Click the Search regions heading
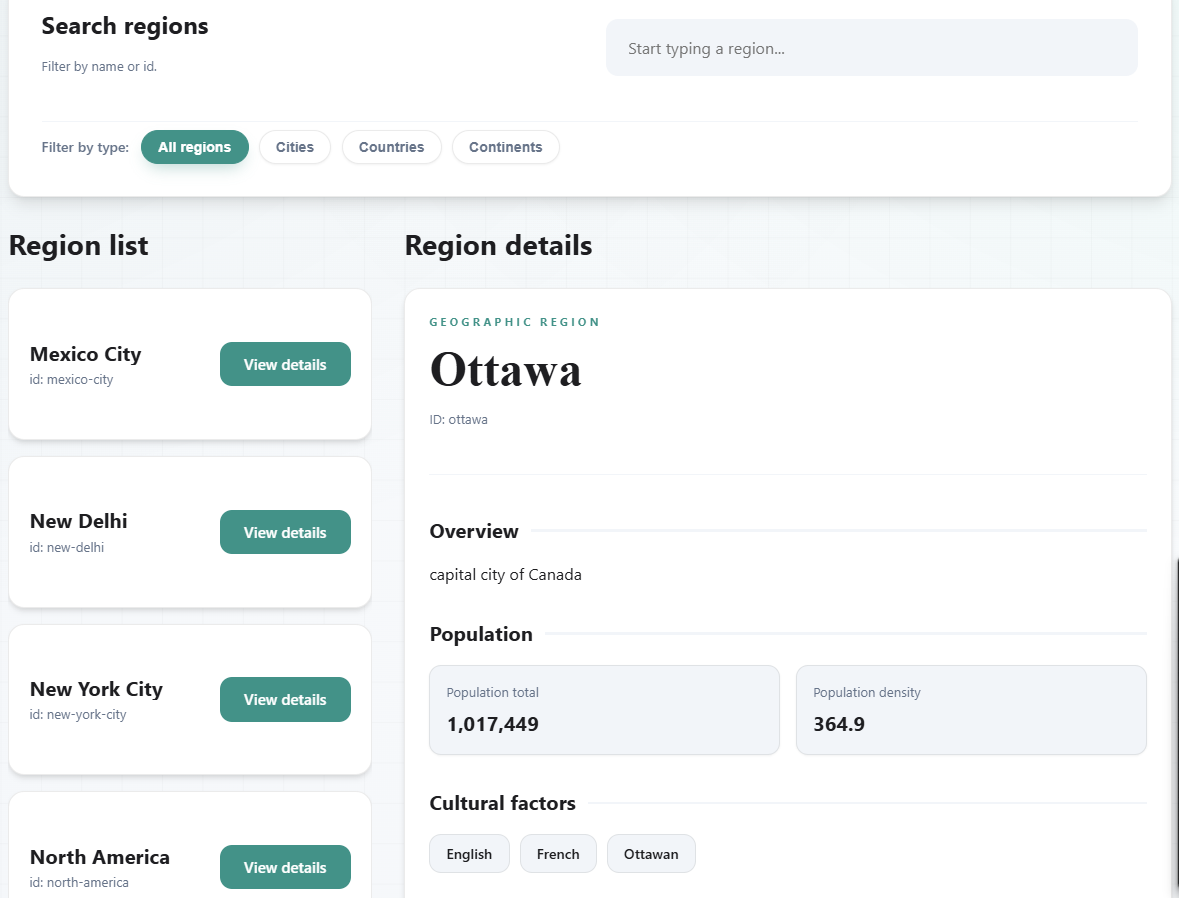The image size is (1179, 898). [124, 26]
